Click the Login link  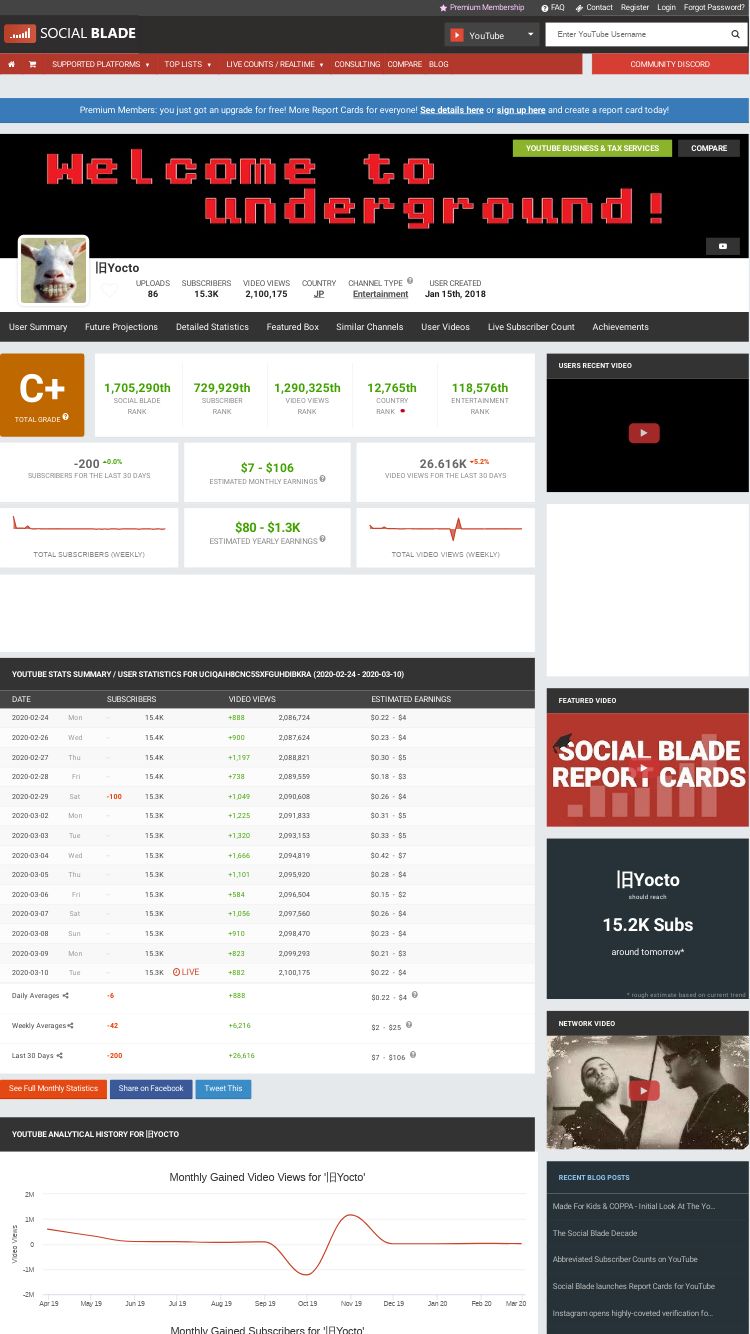[x=666, y=7]
